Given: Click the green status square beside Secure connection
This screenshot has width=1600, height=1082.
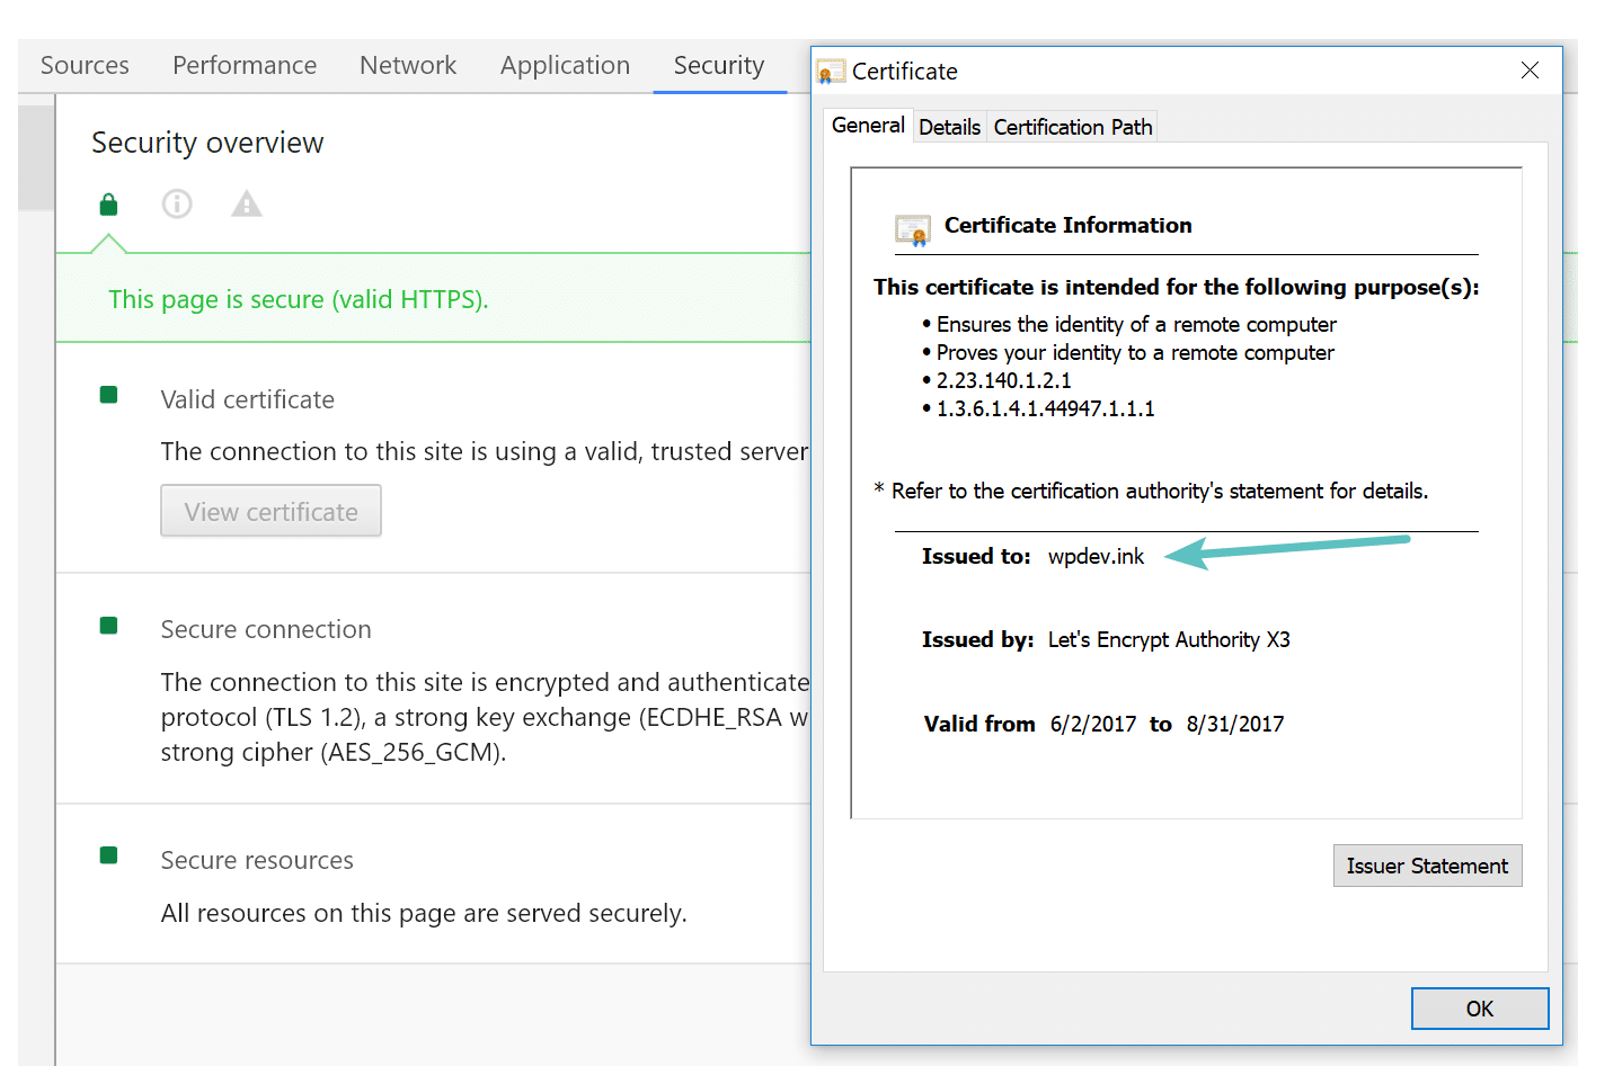Looking at the screenshot, I should click(108, 625).
